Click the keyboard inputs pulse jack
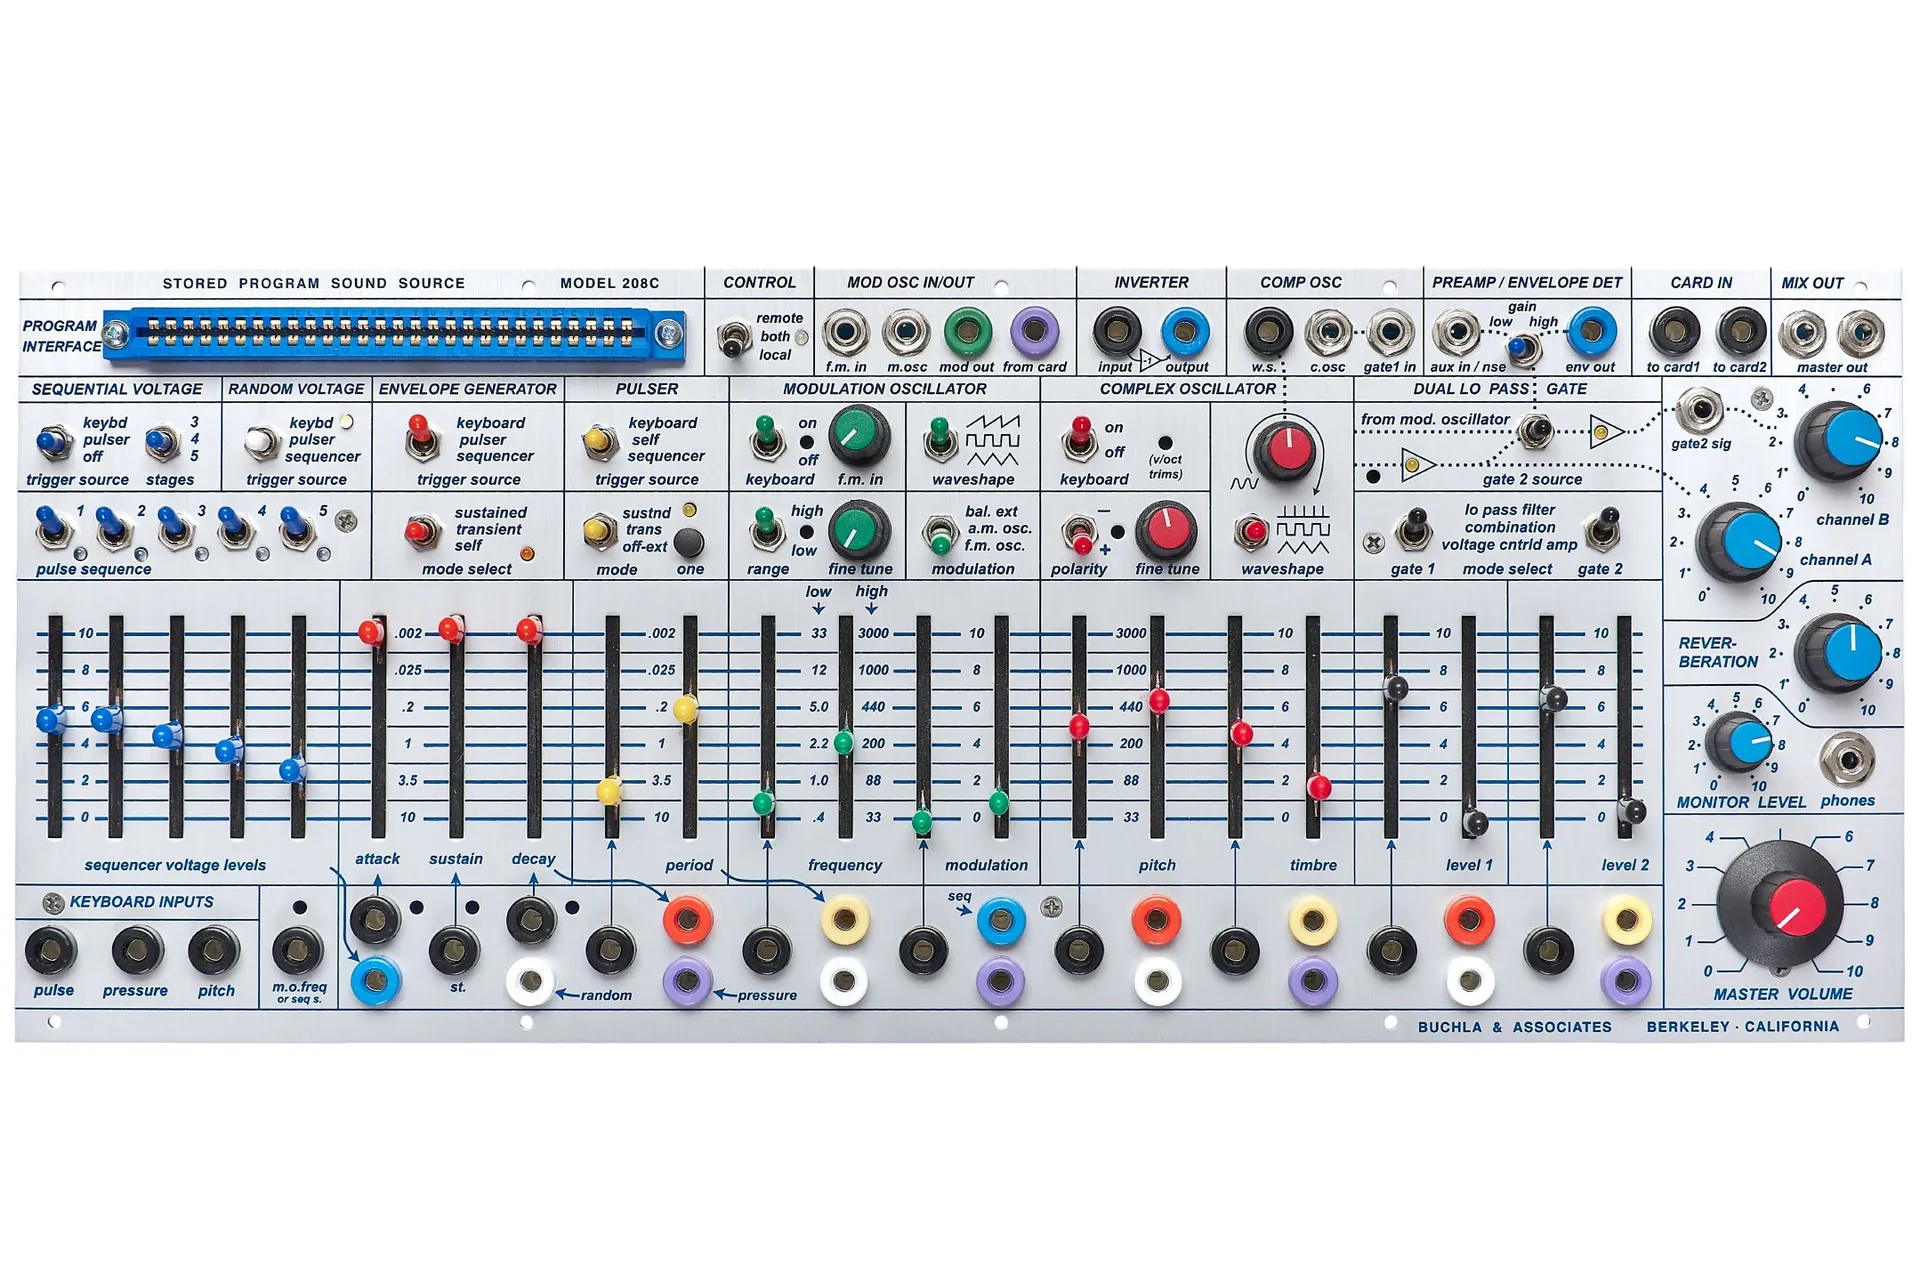This screenshot has width=1920, height=1281. (x=51, y=951)
